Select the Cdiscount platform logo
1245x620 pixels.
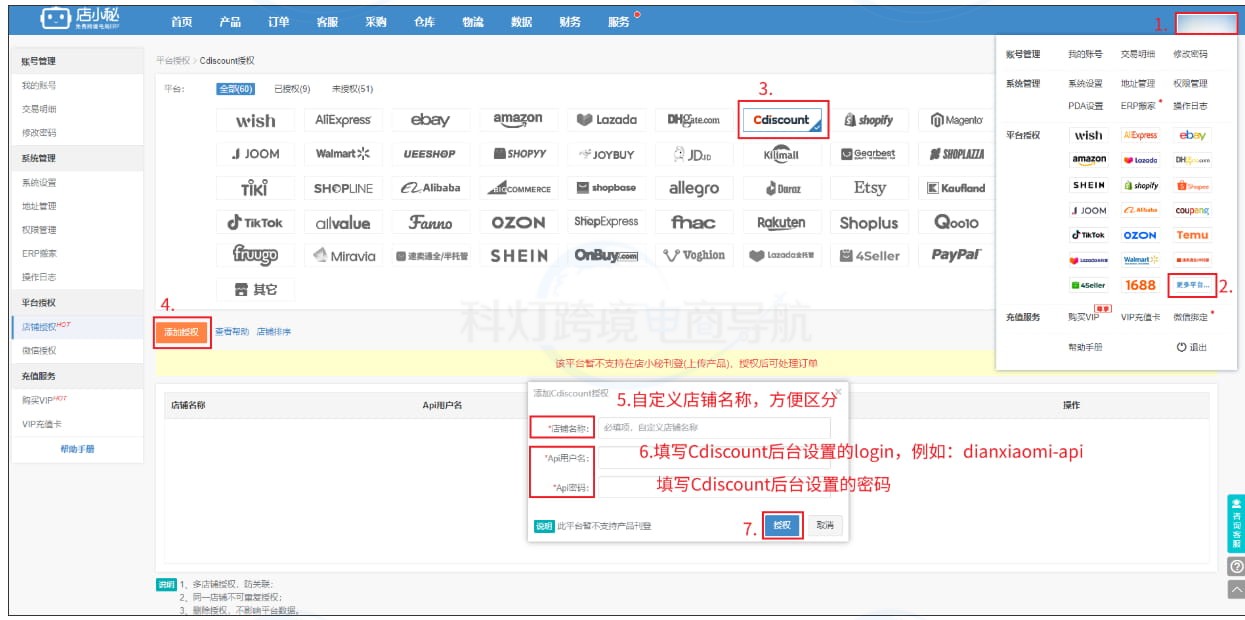(783, 120)
